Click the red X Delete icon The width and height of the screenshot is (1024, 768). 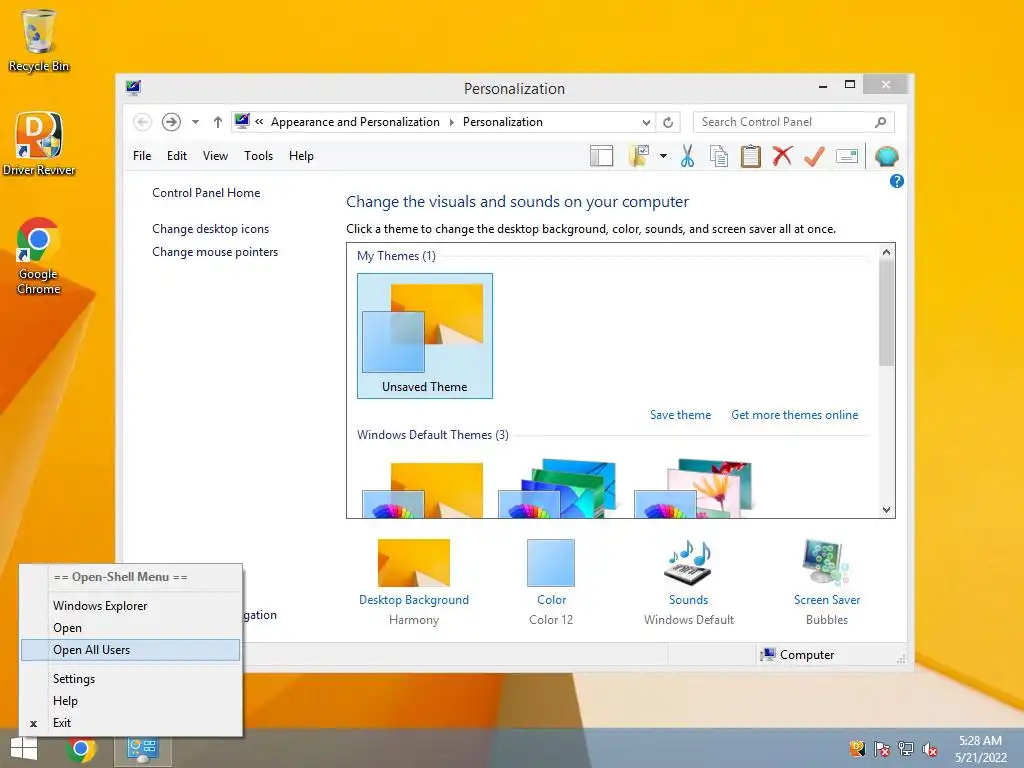(x=782, y=156)
